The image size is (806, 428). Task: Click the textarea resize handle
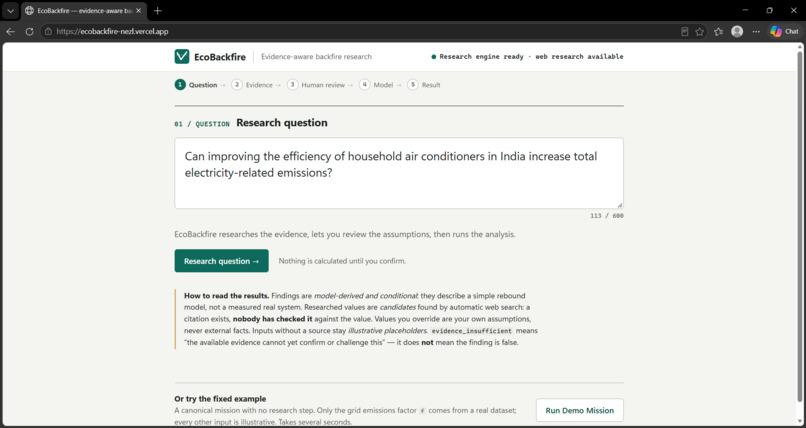619,205
